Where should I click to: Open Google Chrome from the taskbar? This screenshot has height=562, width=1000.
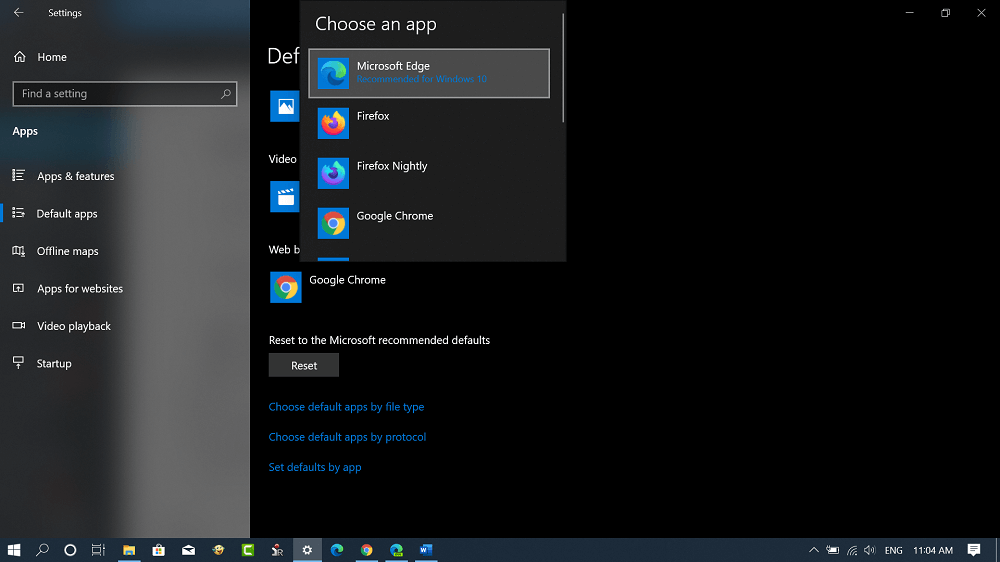coord(367,550)
